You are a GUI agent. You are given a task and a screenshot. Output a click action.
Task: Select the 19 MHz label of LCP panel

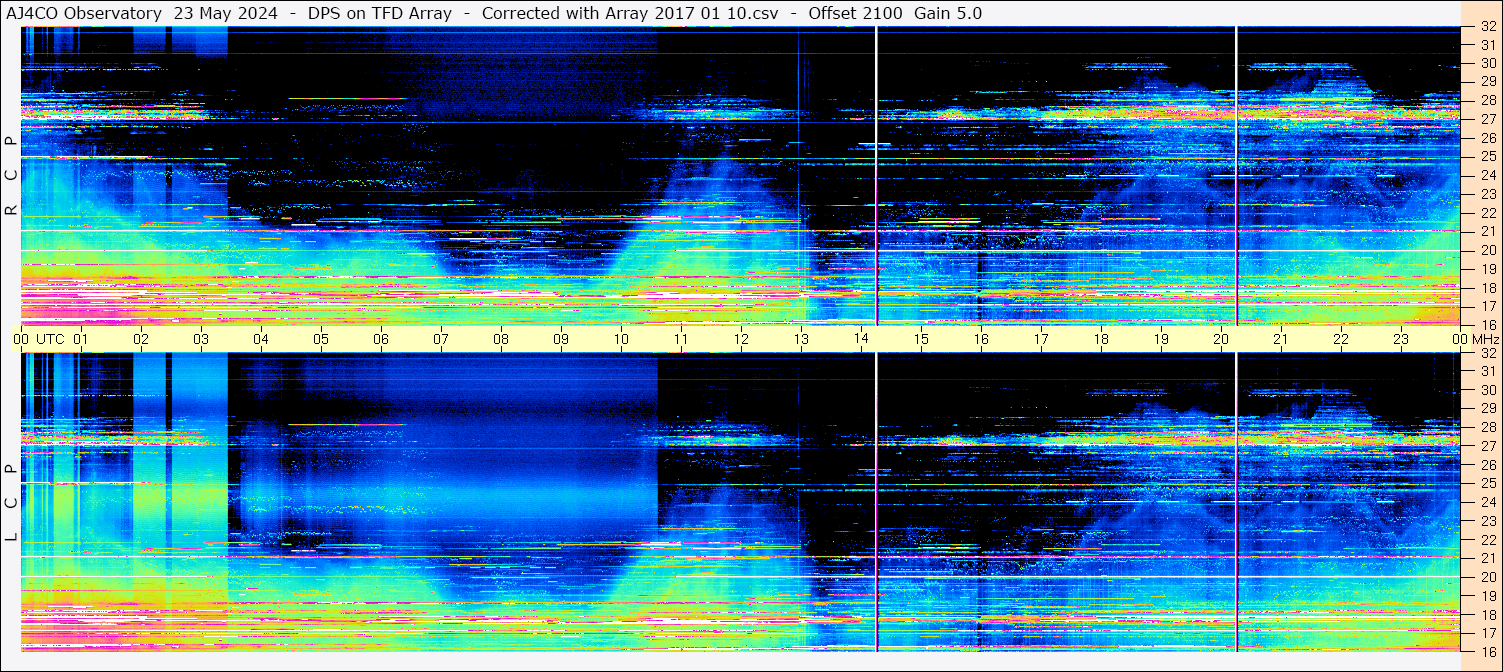click(x=1487, y=596)
